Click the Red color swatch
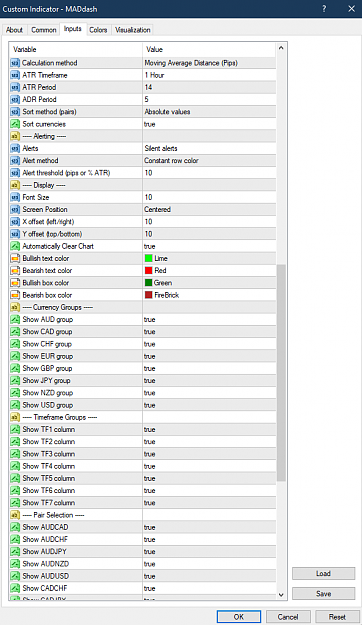This screenshot has height=625, width=362. [149, 271]
